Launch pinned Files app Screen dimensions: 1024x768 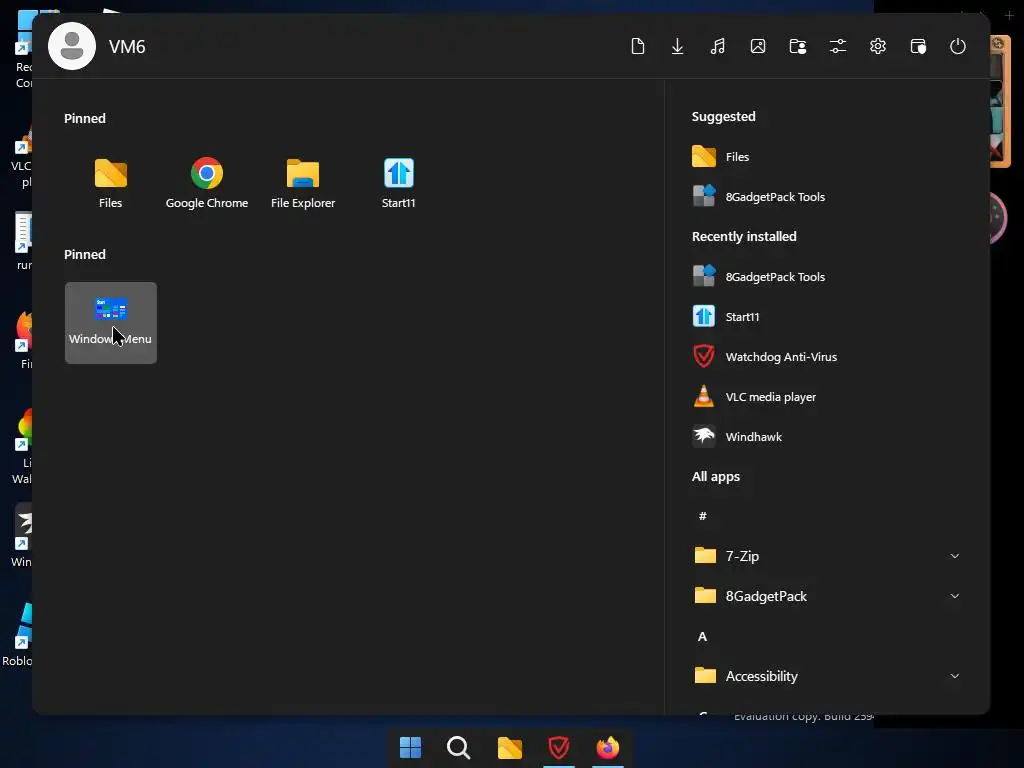pos(110,184)
